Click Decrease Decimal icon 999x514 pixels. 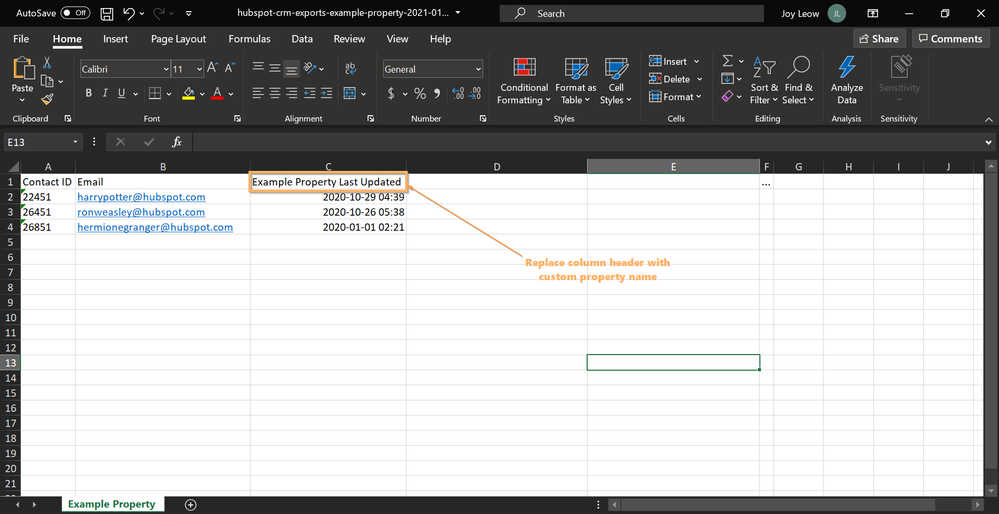[475, 94]
